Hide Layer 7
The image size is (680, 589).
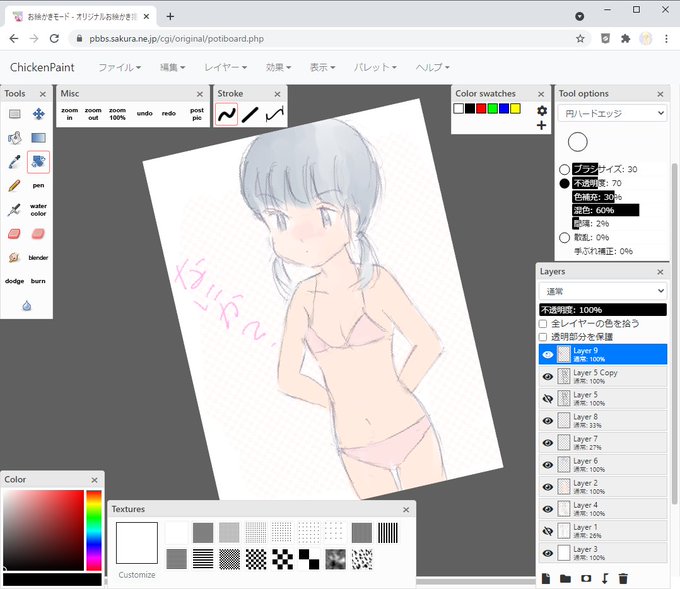[x=548, y=443]
